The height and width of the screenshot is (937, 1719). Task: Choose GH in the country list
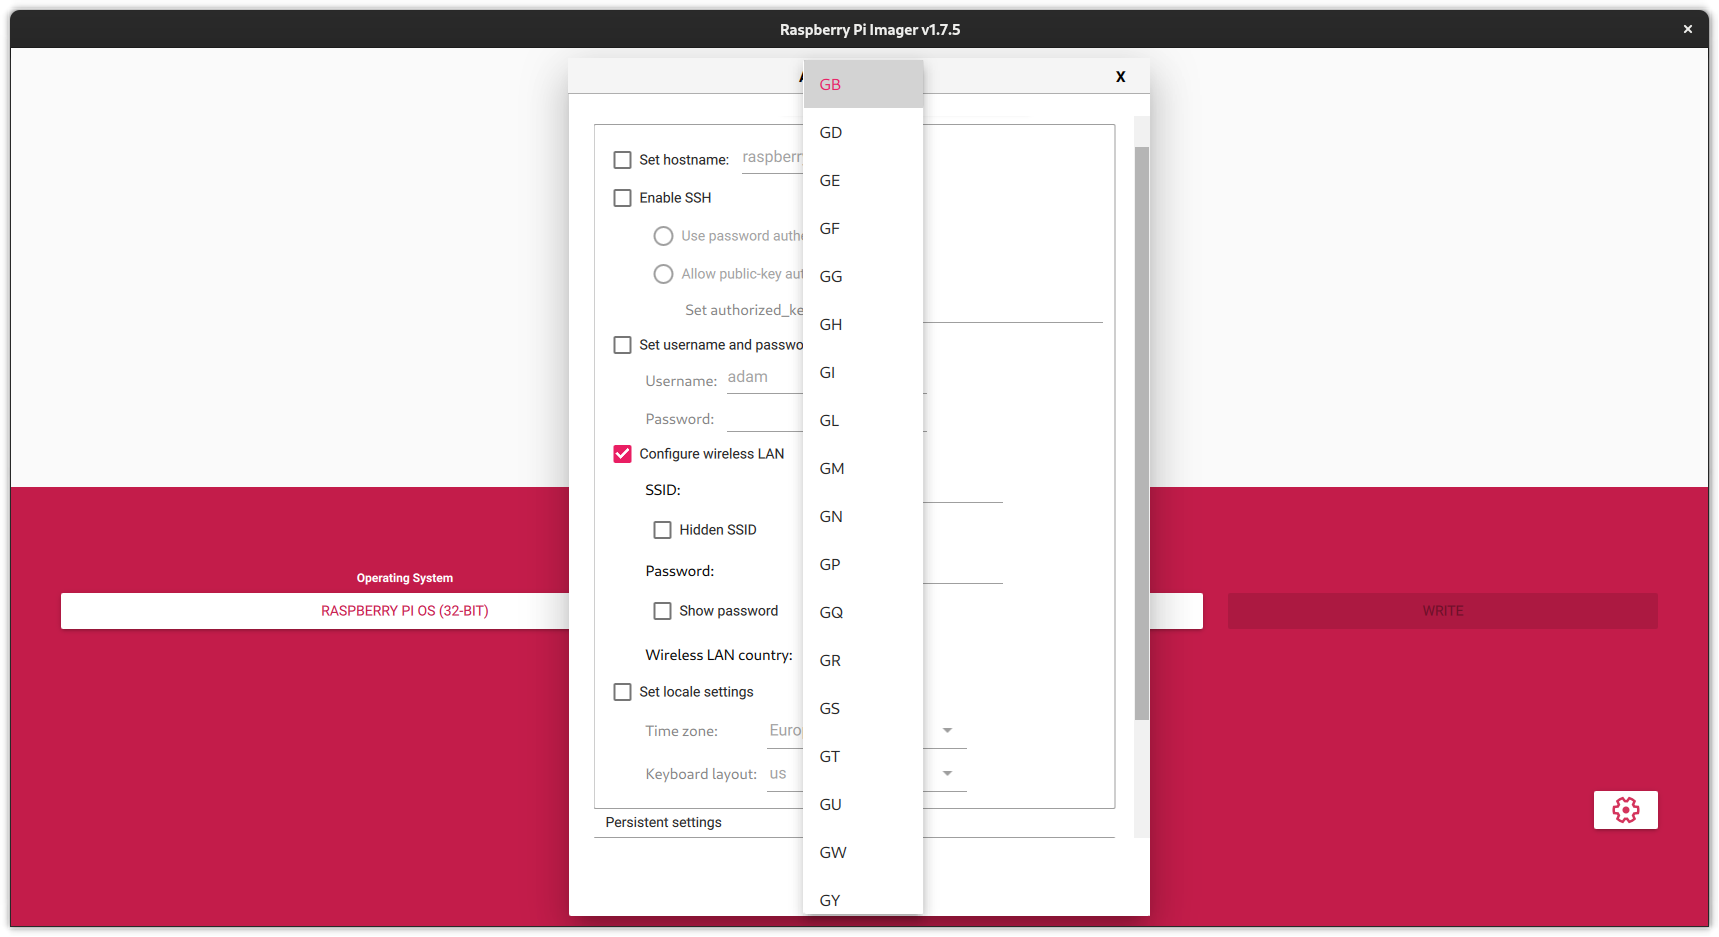pyautogui.click(x=863, y=324)
